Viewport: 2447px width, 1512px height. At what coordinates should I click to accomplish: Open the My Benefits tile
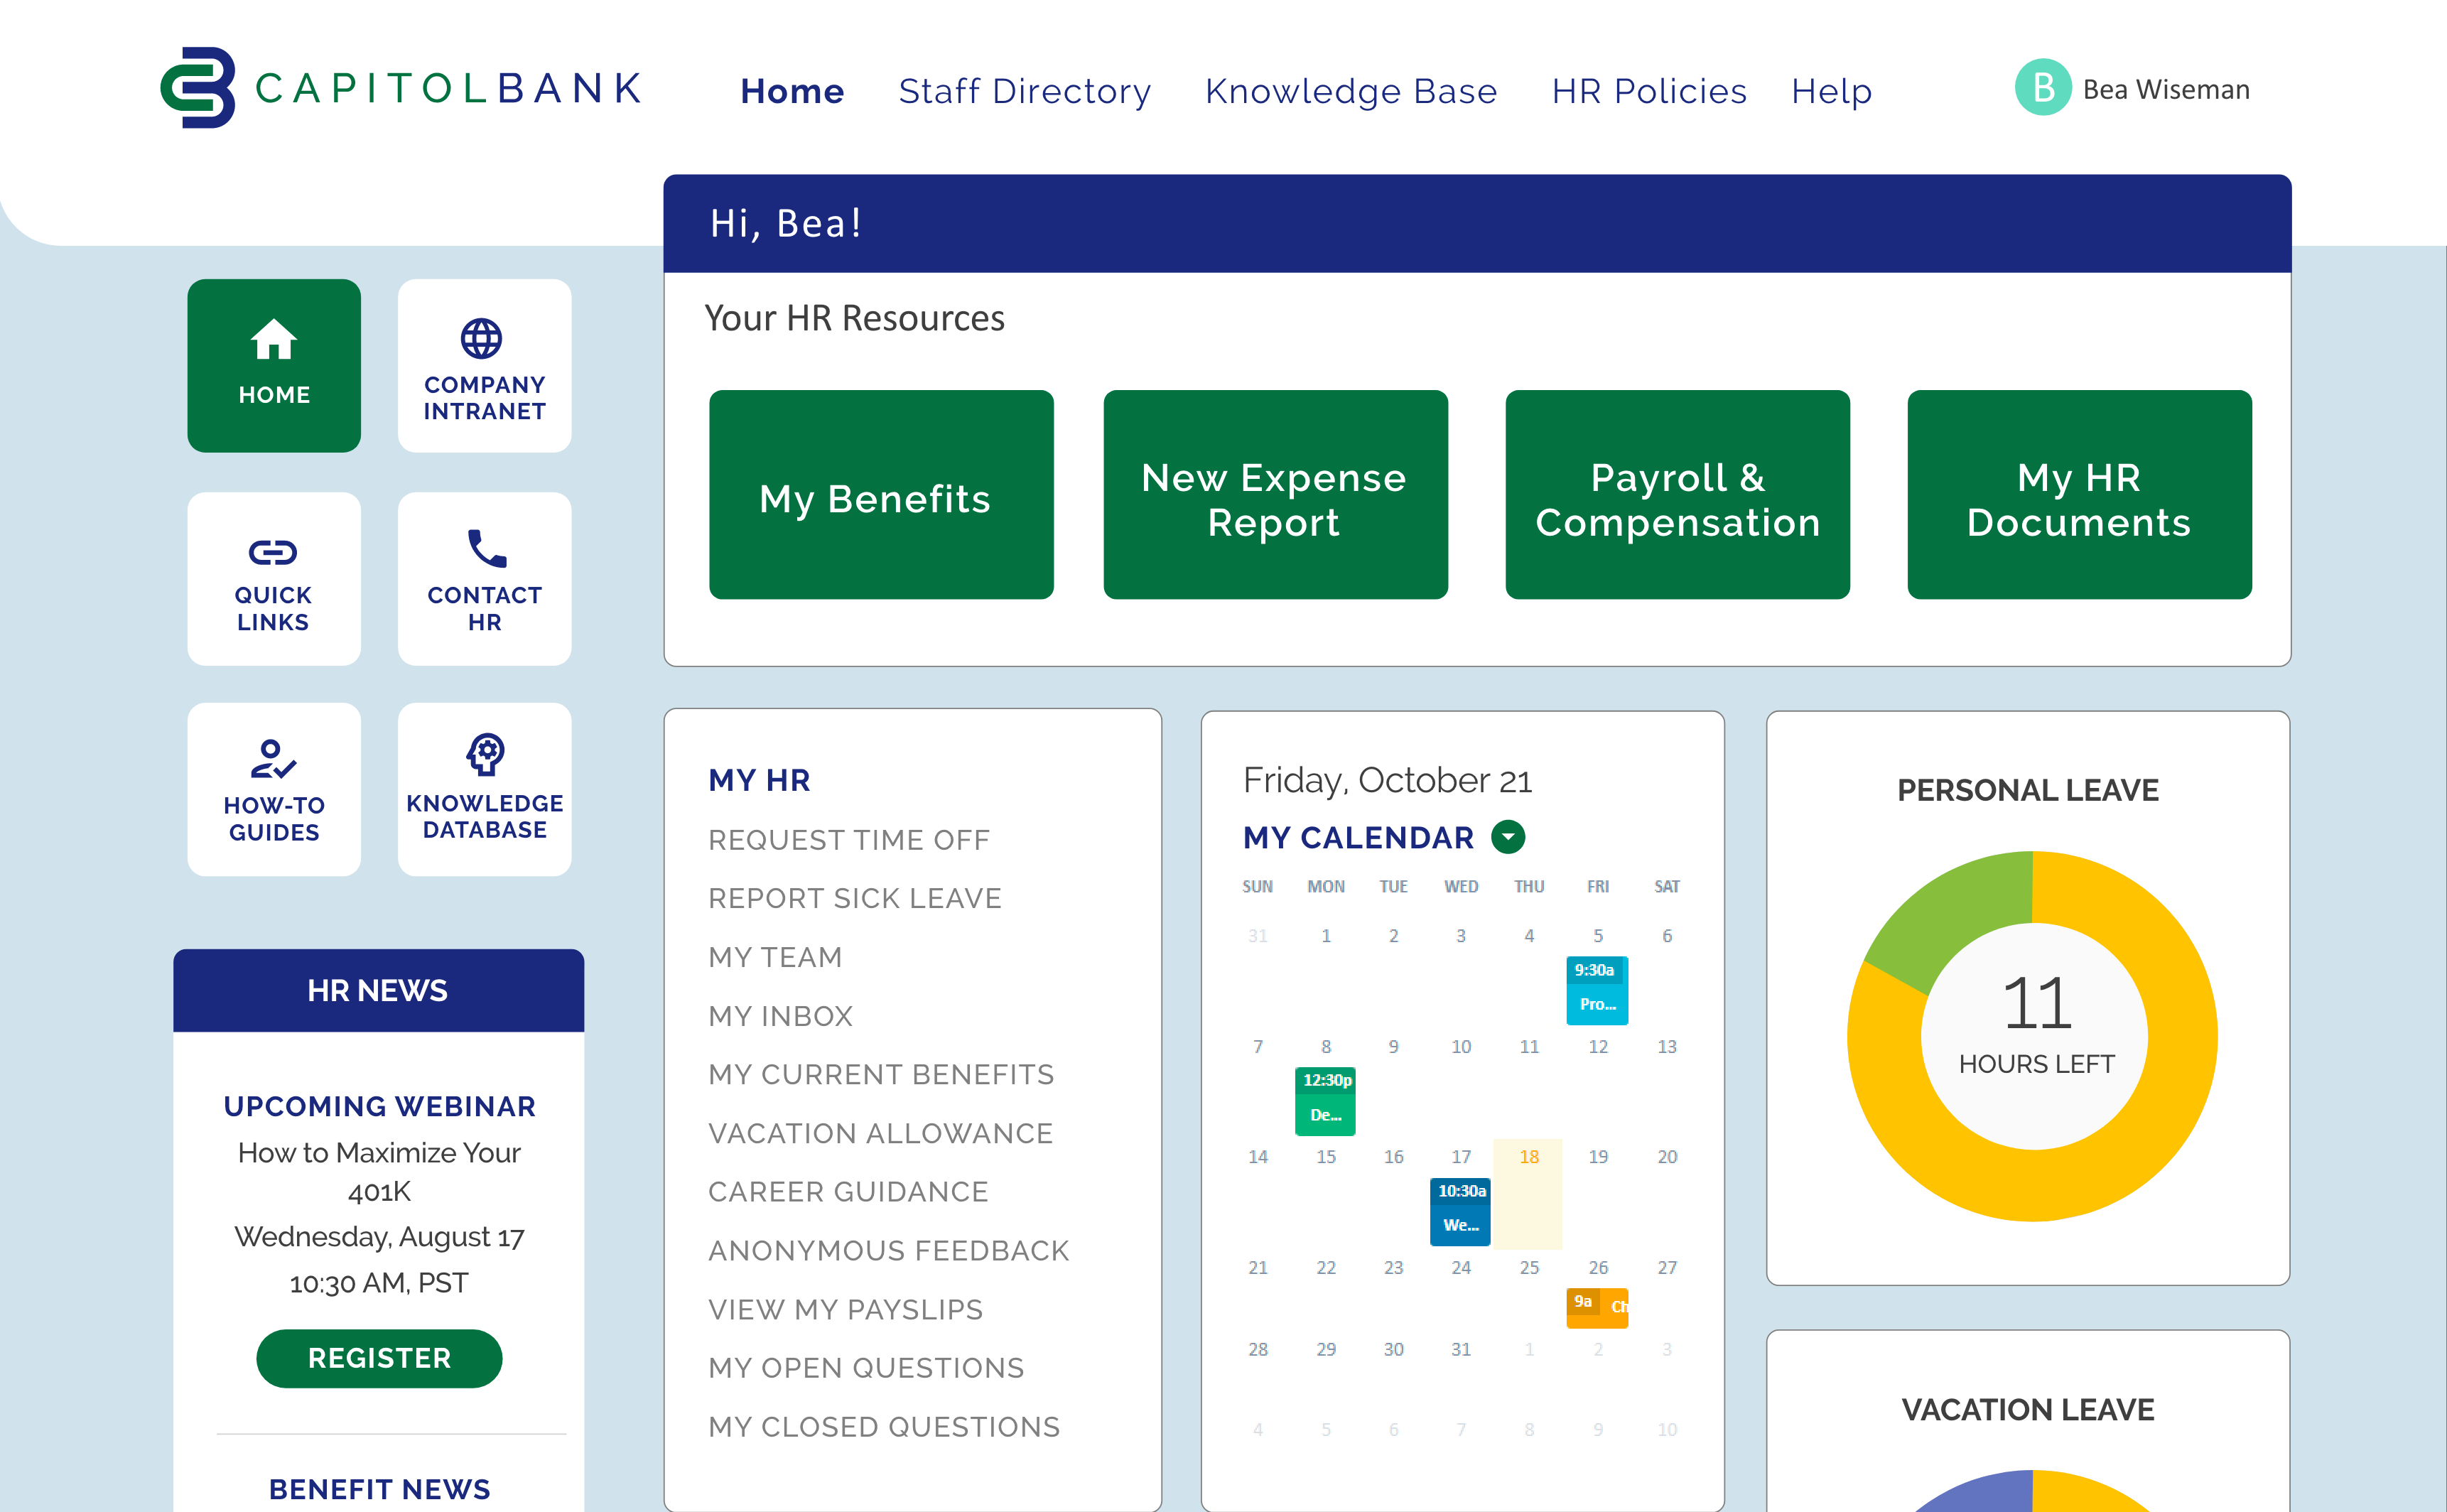coord(881,495)
